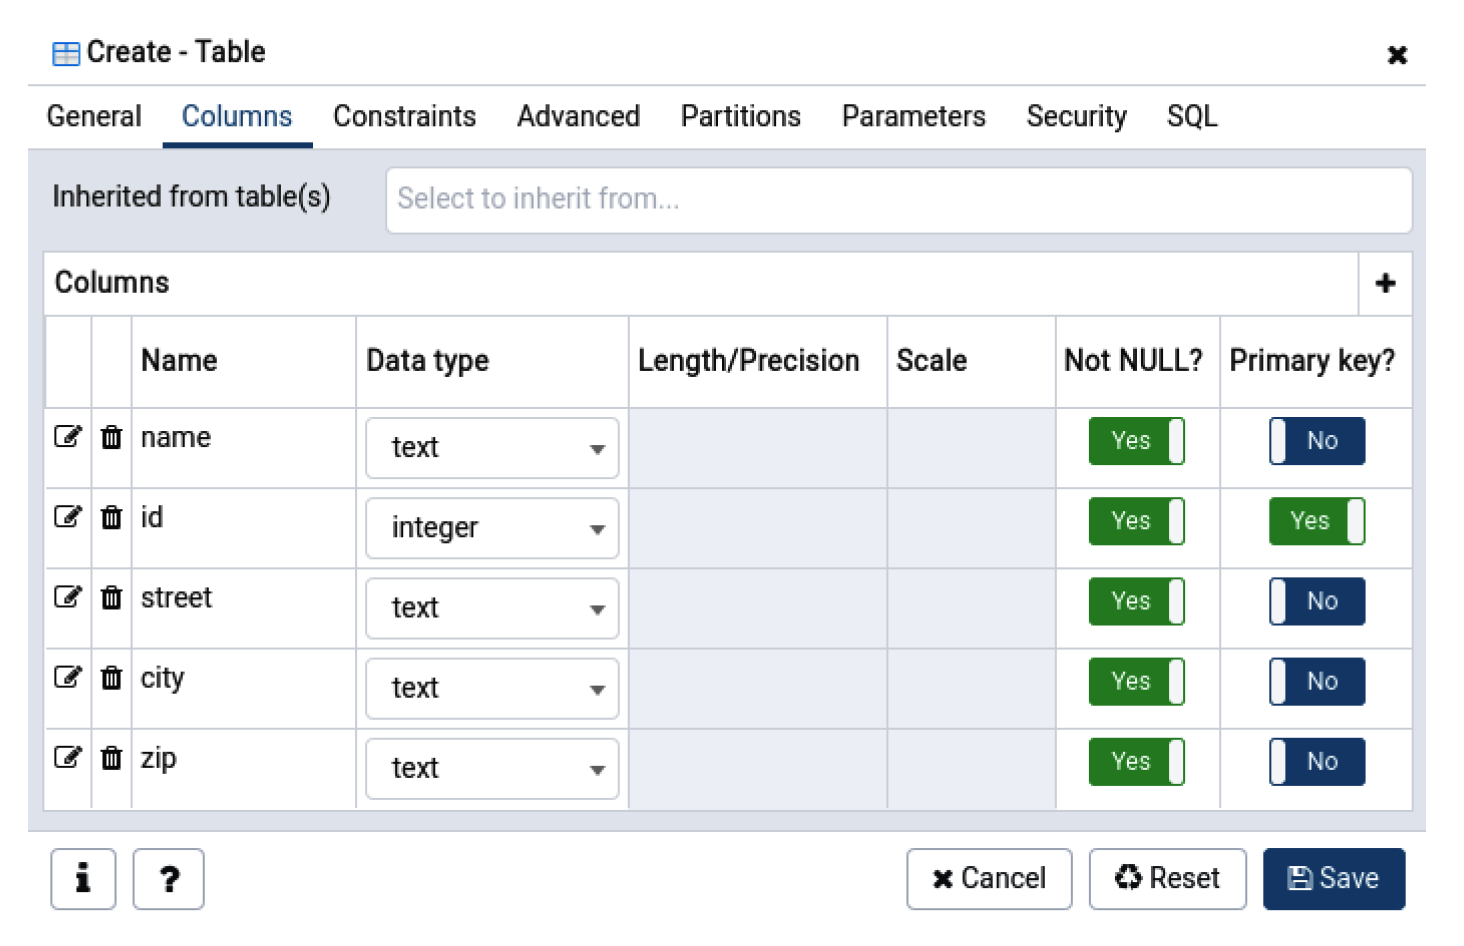
Task: Open the Constraints tab
Action: [404, 117]
